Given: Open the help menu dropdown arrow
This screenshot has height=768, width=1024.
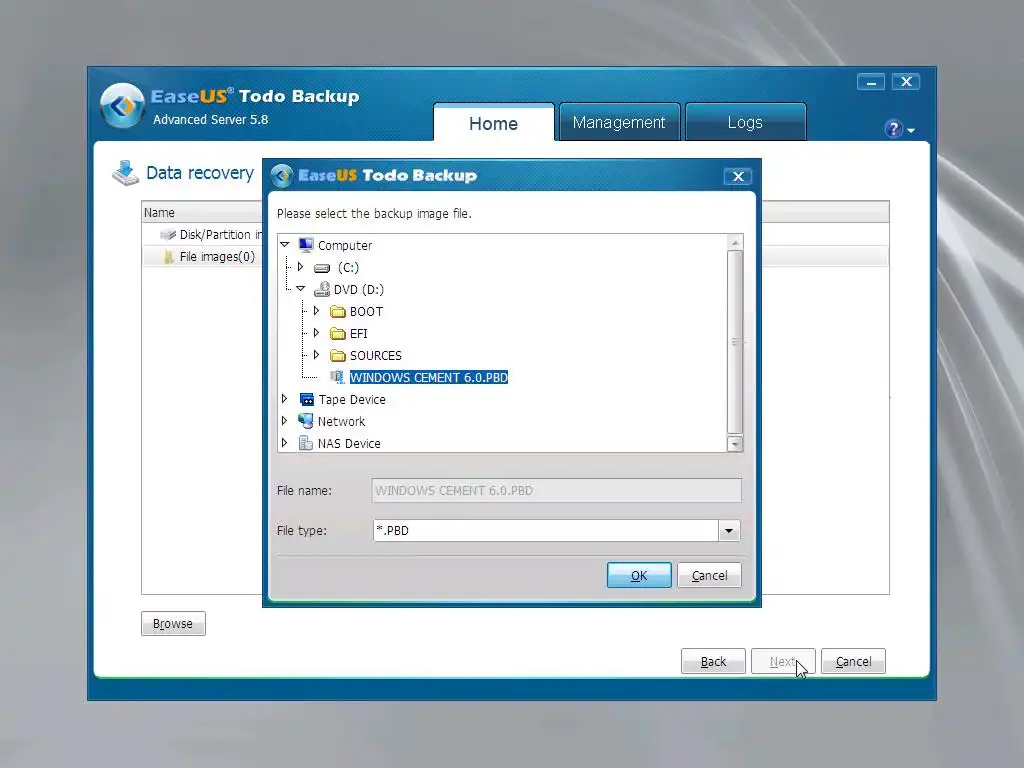Looking at the screenshot, I should click(911, 131).
